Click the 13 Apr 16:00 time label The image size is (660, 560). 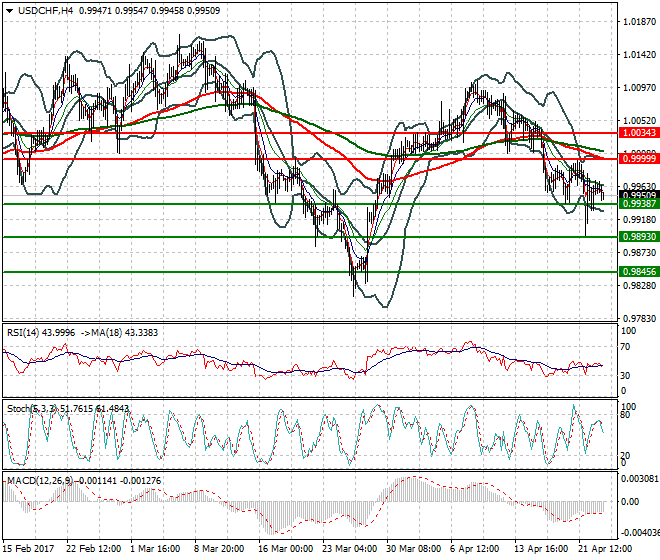click(x=541, y=549)
